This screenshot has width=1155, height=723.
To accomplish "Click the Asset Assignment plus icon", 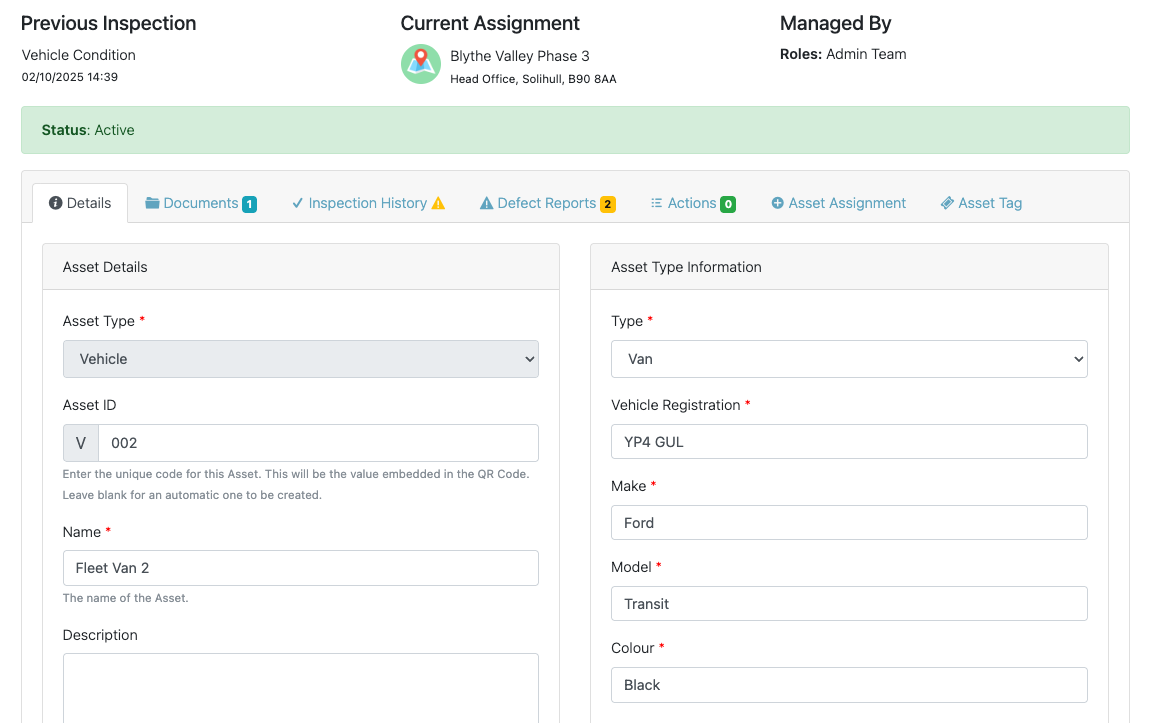I will point(777,203).
